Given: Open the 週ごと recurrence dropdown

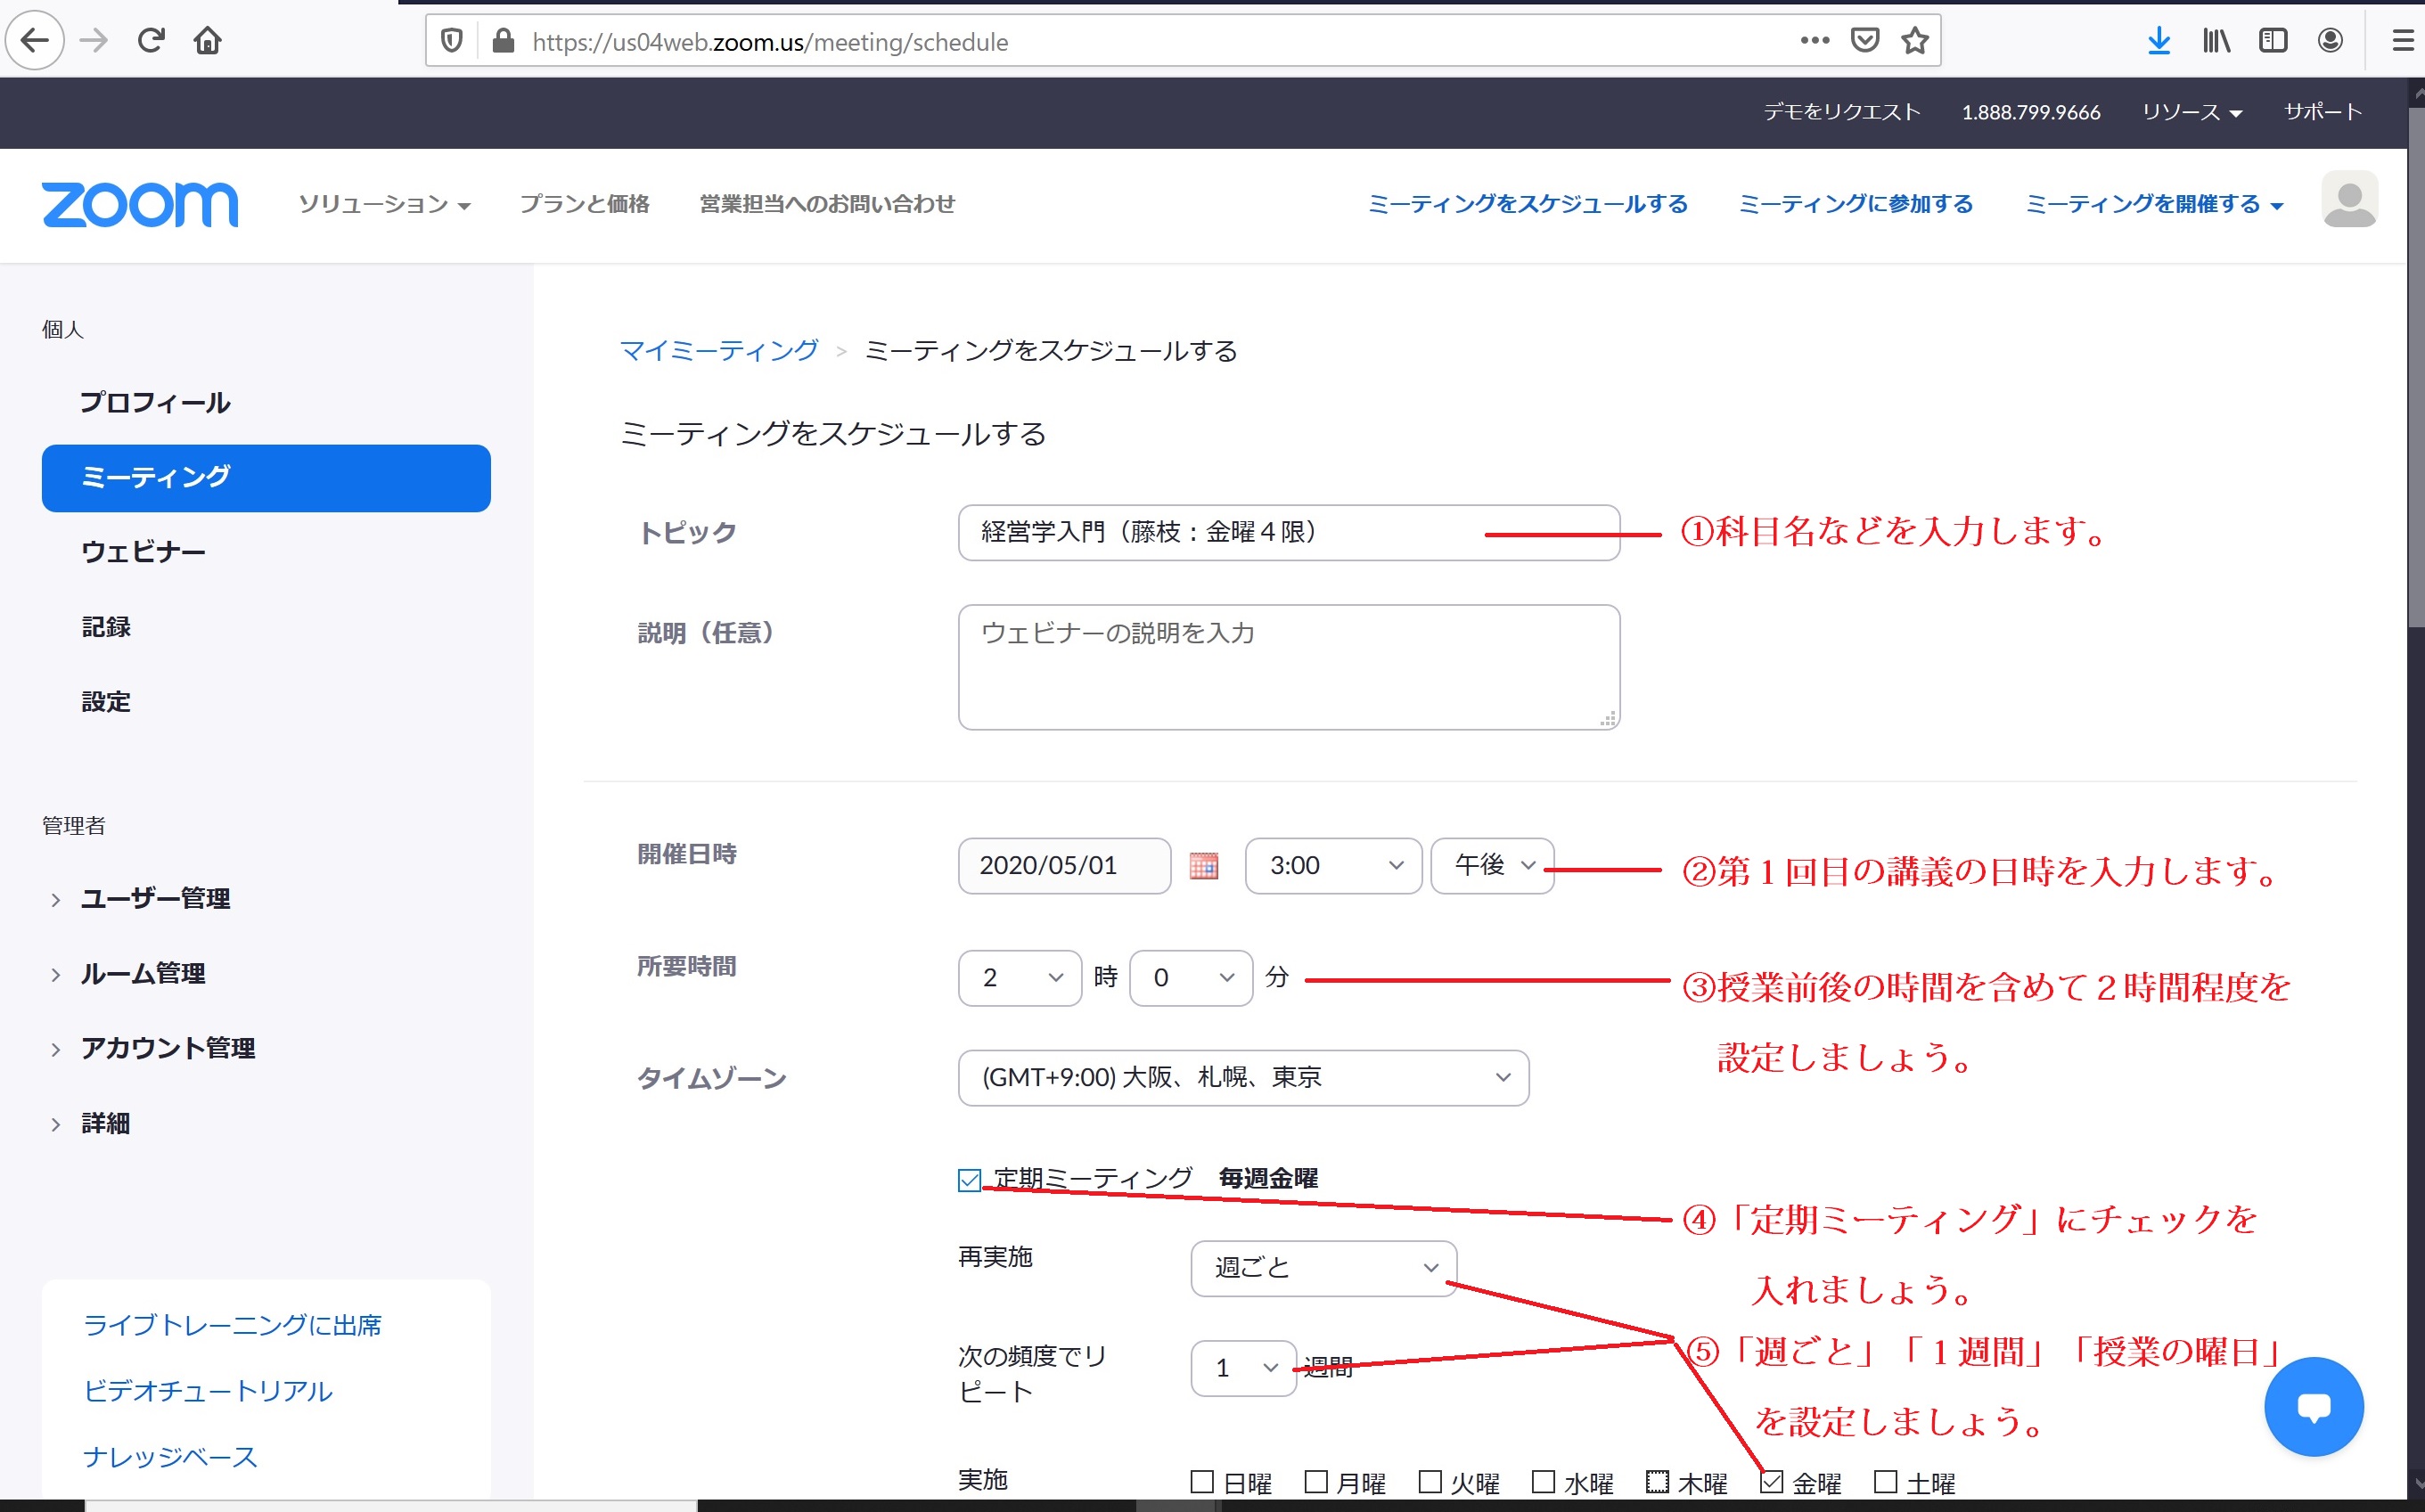Looking at the screenshot, I should click(x=1323, y=1269).
